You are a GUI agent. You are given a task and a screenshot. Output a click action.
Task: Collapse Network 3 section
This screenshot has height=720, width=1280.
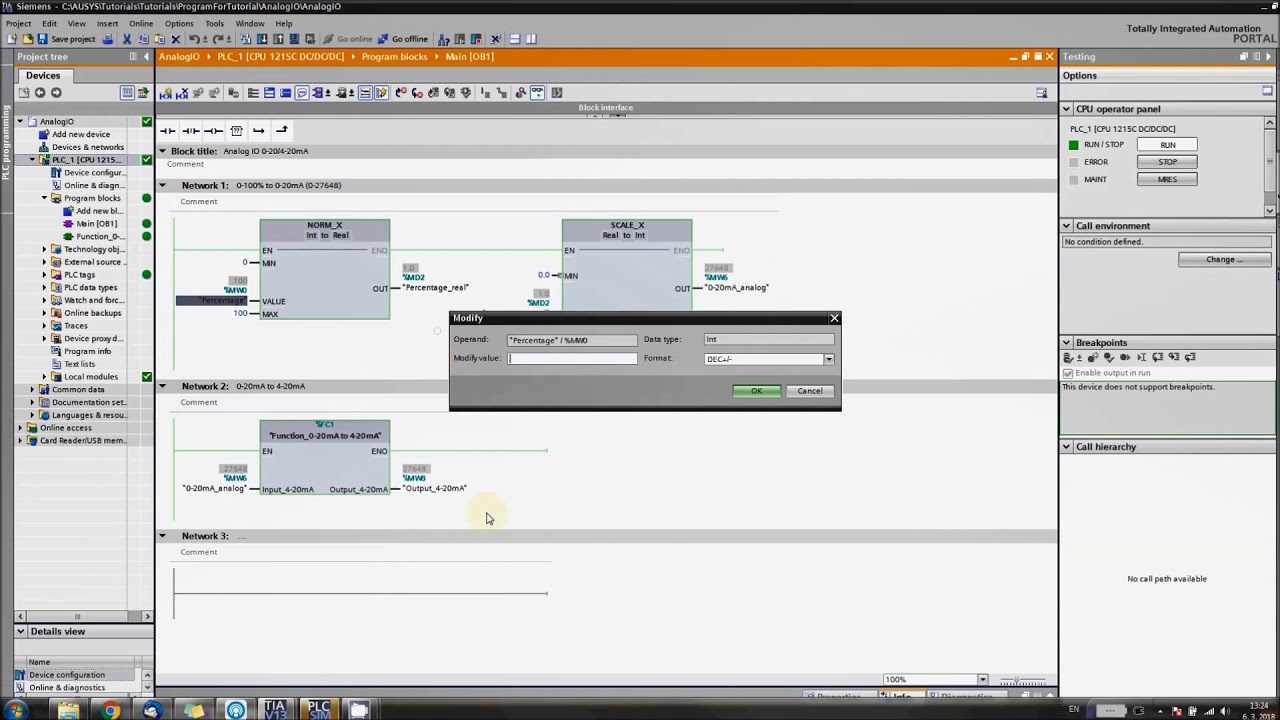pyautogui.click(x=162, y=536)
